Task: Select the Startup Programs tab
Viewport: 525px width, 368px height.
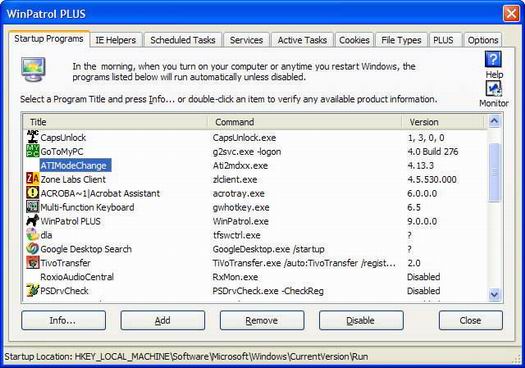Action: click(x=49, y=39)
